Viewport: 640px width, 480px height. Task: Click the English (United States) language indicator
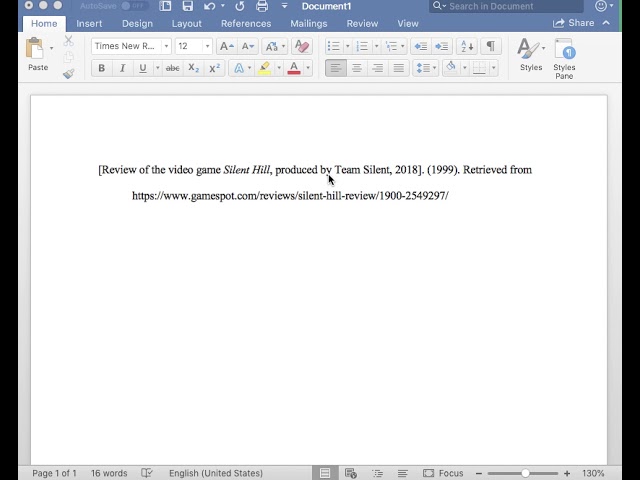point(215,473)
